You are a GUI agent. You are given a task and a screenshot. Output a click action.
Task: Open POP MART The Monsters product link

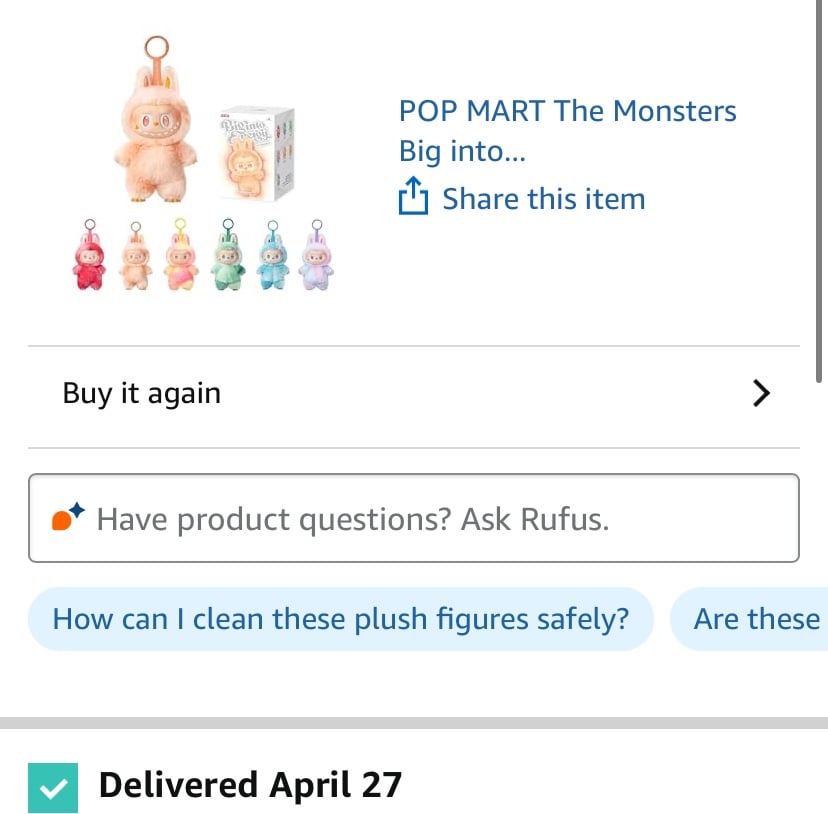[567, 131]
